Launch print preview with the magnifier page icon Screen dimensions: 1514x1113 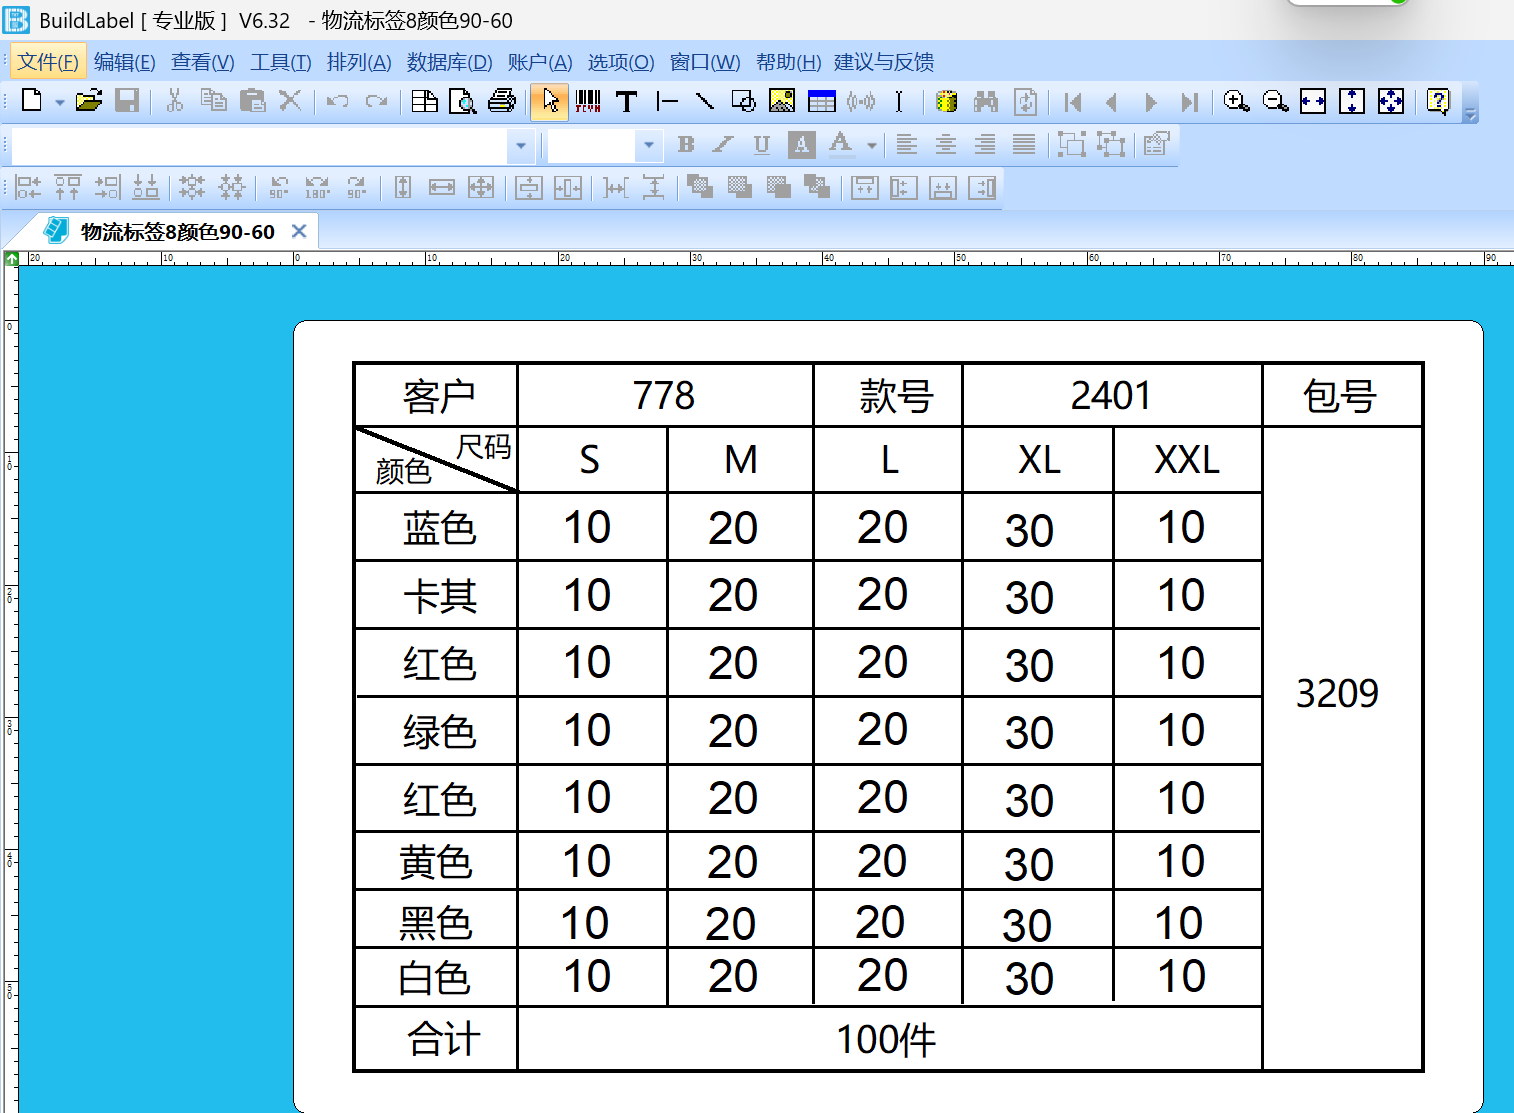click(x=463, y=101)
